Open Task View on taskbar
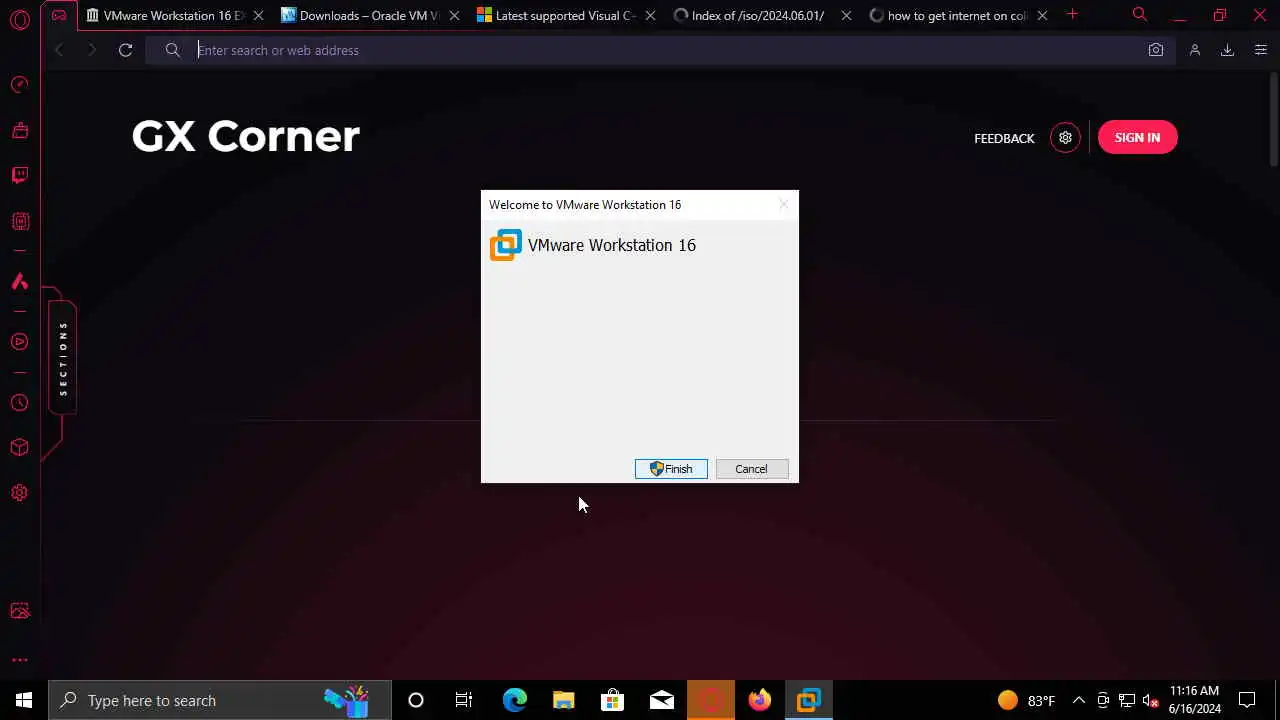The height and width of the screenshot is (720, 1280). point(464,700)
